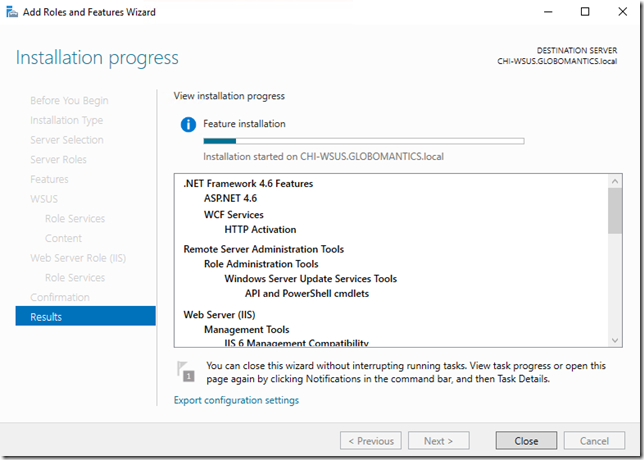Screen dimensions: 644x460
Task: Click the notifications flag icon
Action: [x=186, y=371]
